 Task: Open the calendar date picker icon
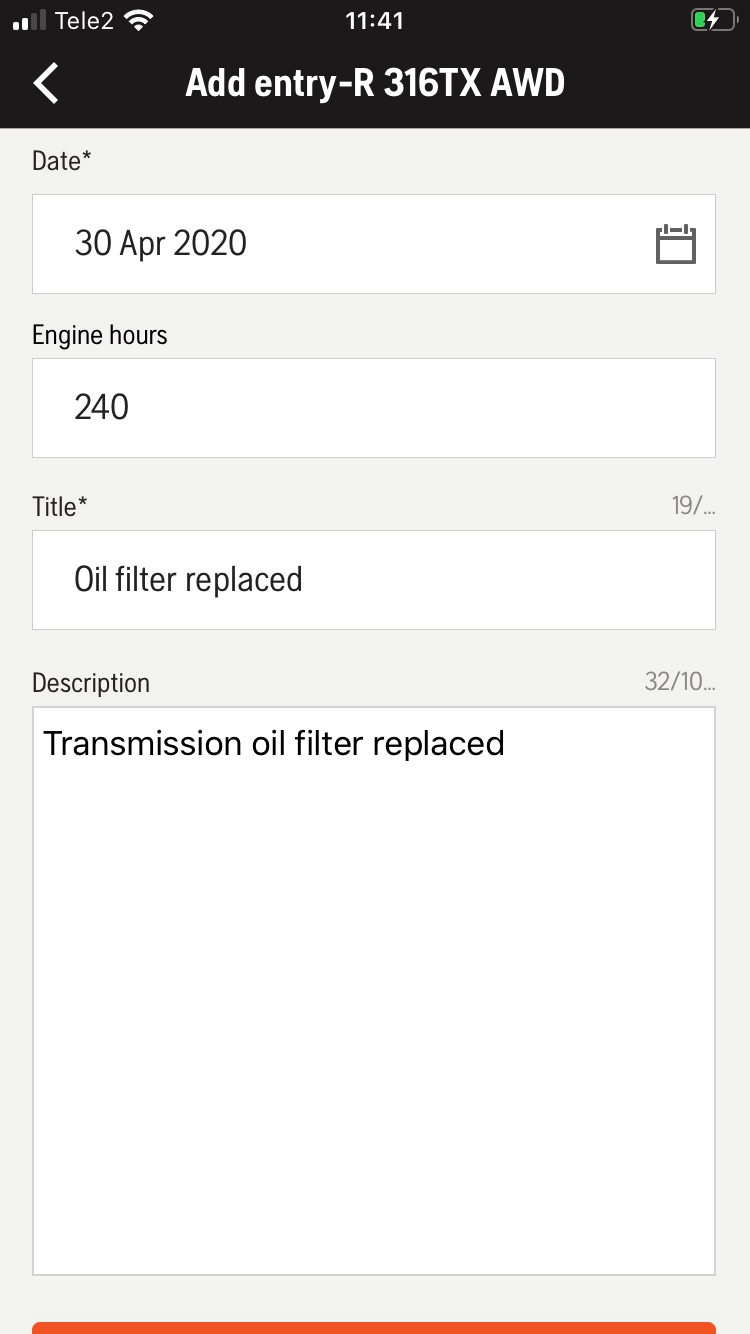point(675,244)
